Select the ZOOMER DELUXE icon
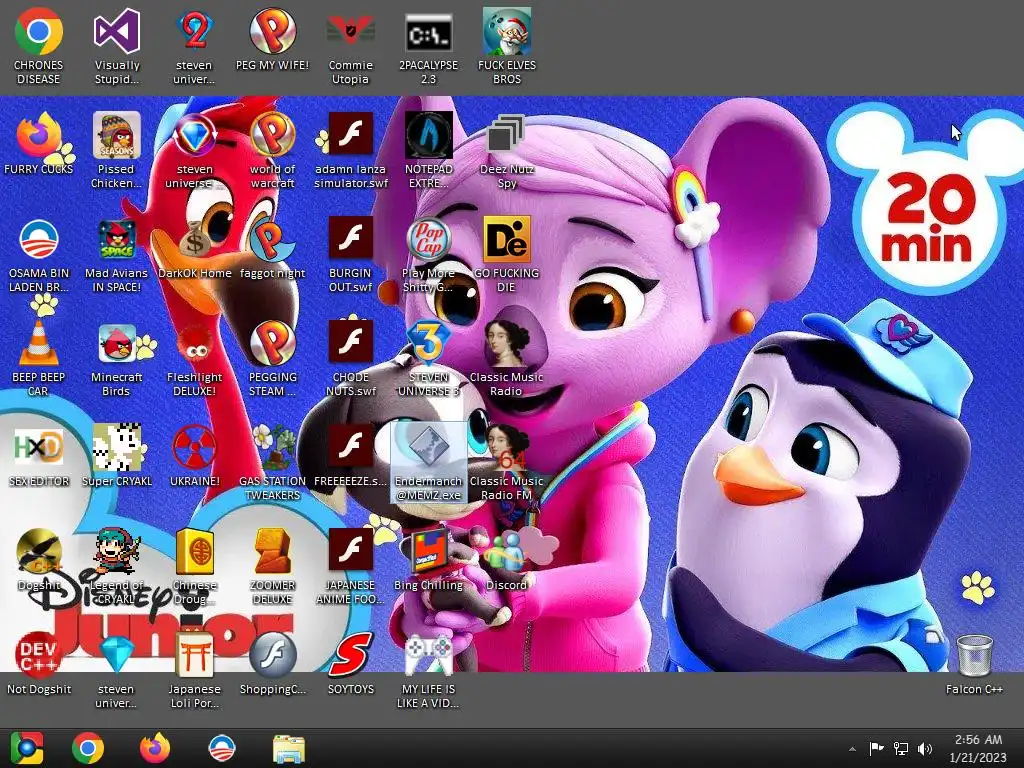The height and width of the screenshot is (768, 1024). tap(272, 566)
